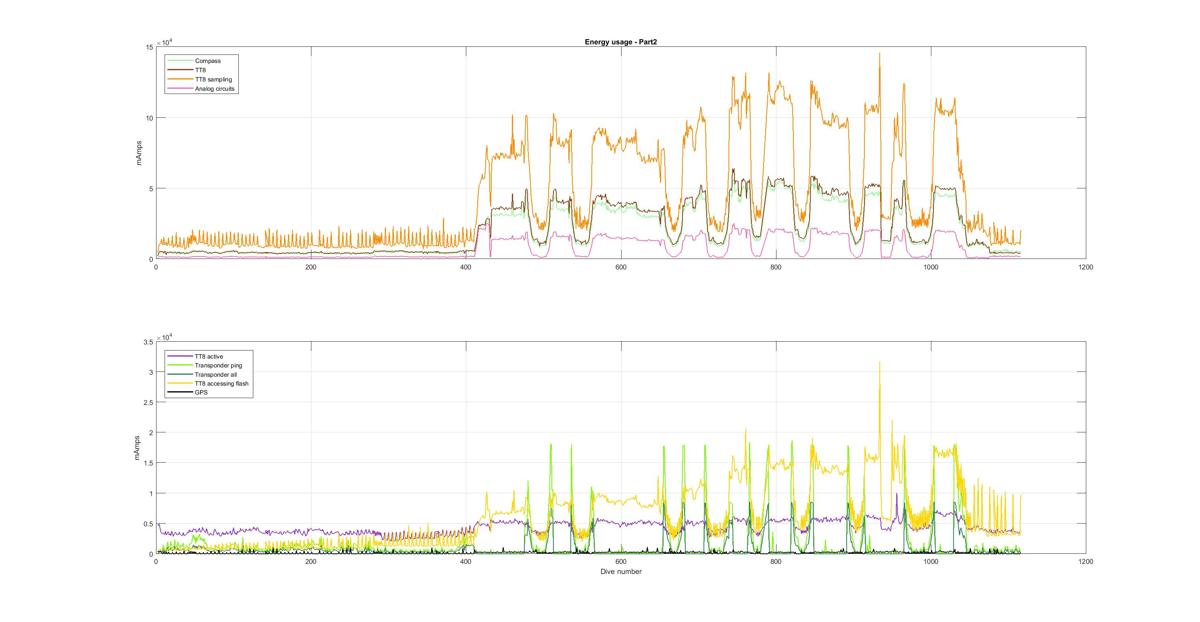Select the 'Transponder all' legend entry
The width and height of the screenshot is (1200, 622).
pos(216,374)
